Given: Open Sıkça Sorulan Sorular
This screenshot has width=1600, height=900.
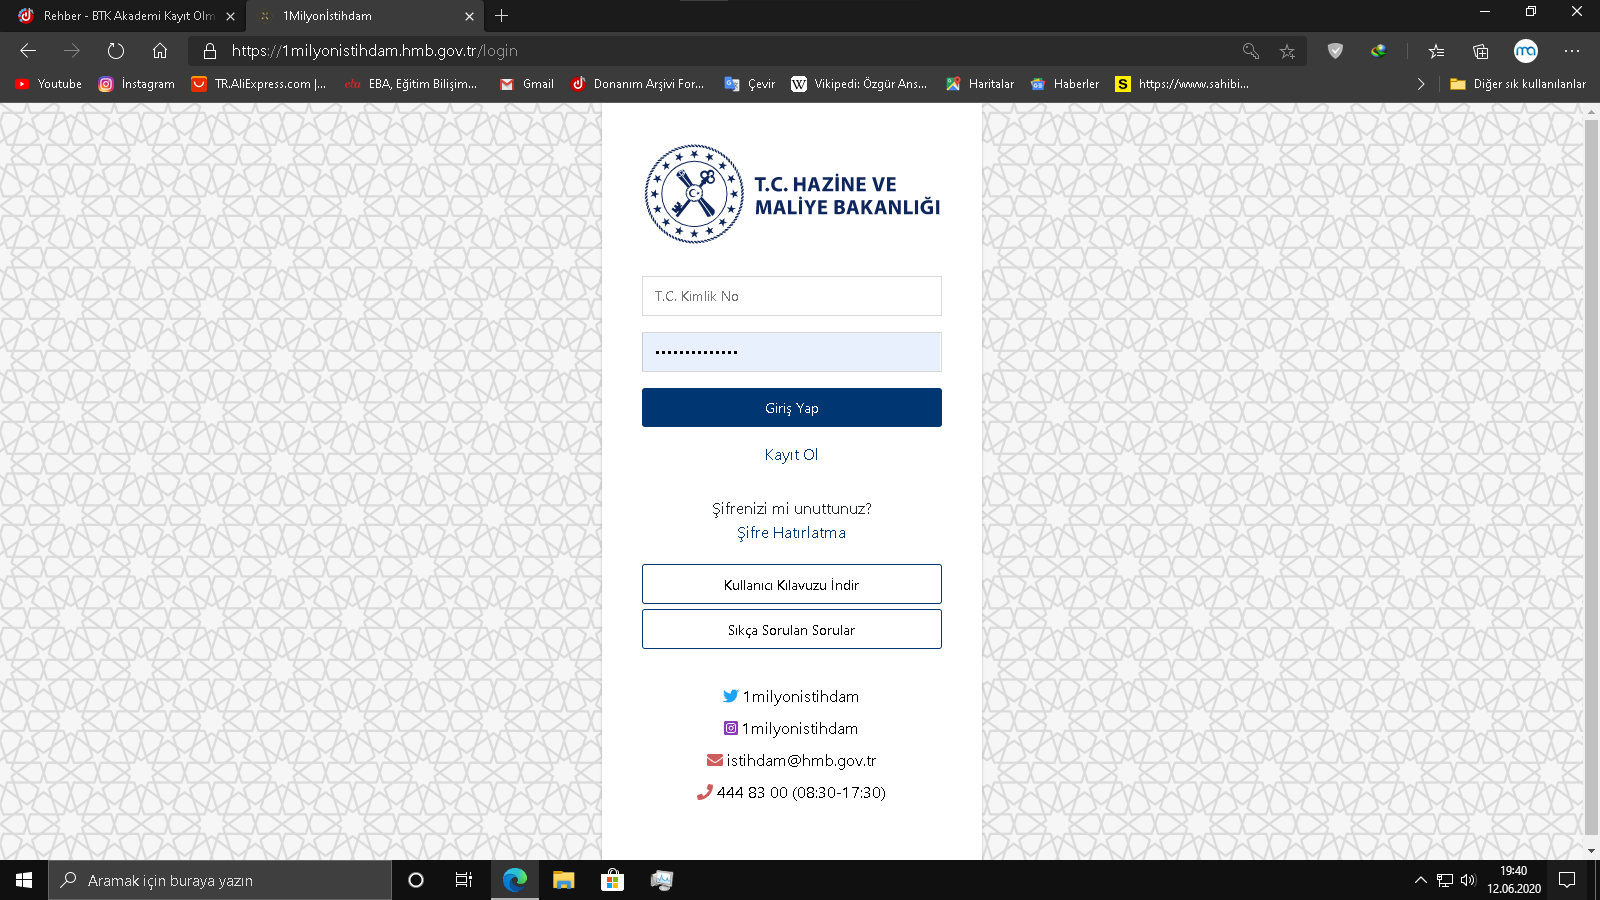Looking at the screenshot, I should pyautogui.click(x=792, y=629).
